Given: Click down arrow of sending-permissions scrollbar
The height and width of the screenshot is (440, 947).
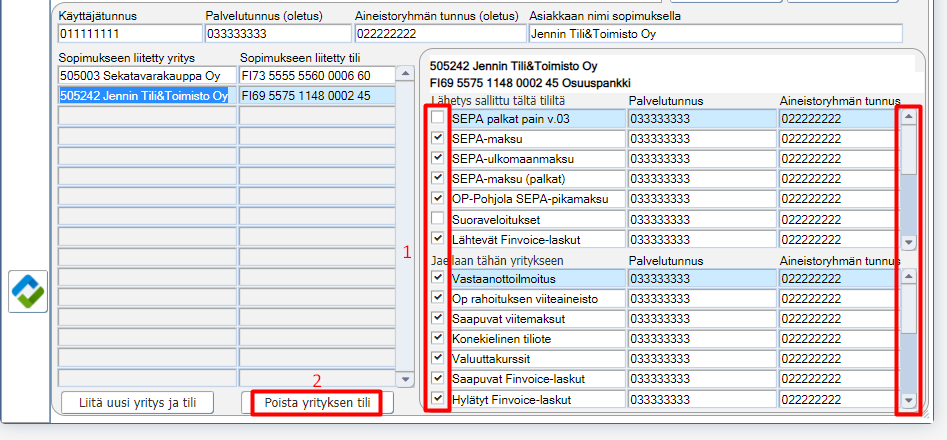Looking at the screenshot, I should [908, 242].
